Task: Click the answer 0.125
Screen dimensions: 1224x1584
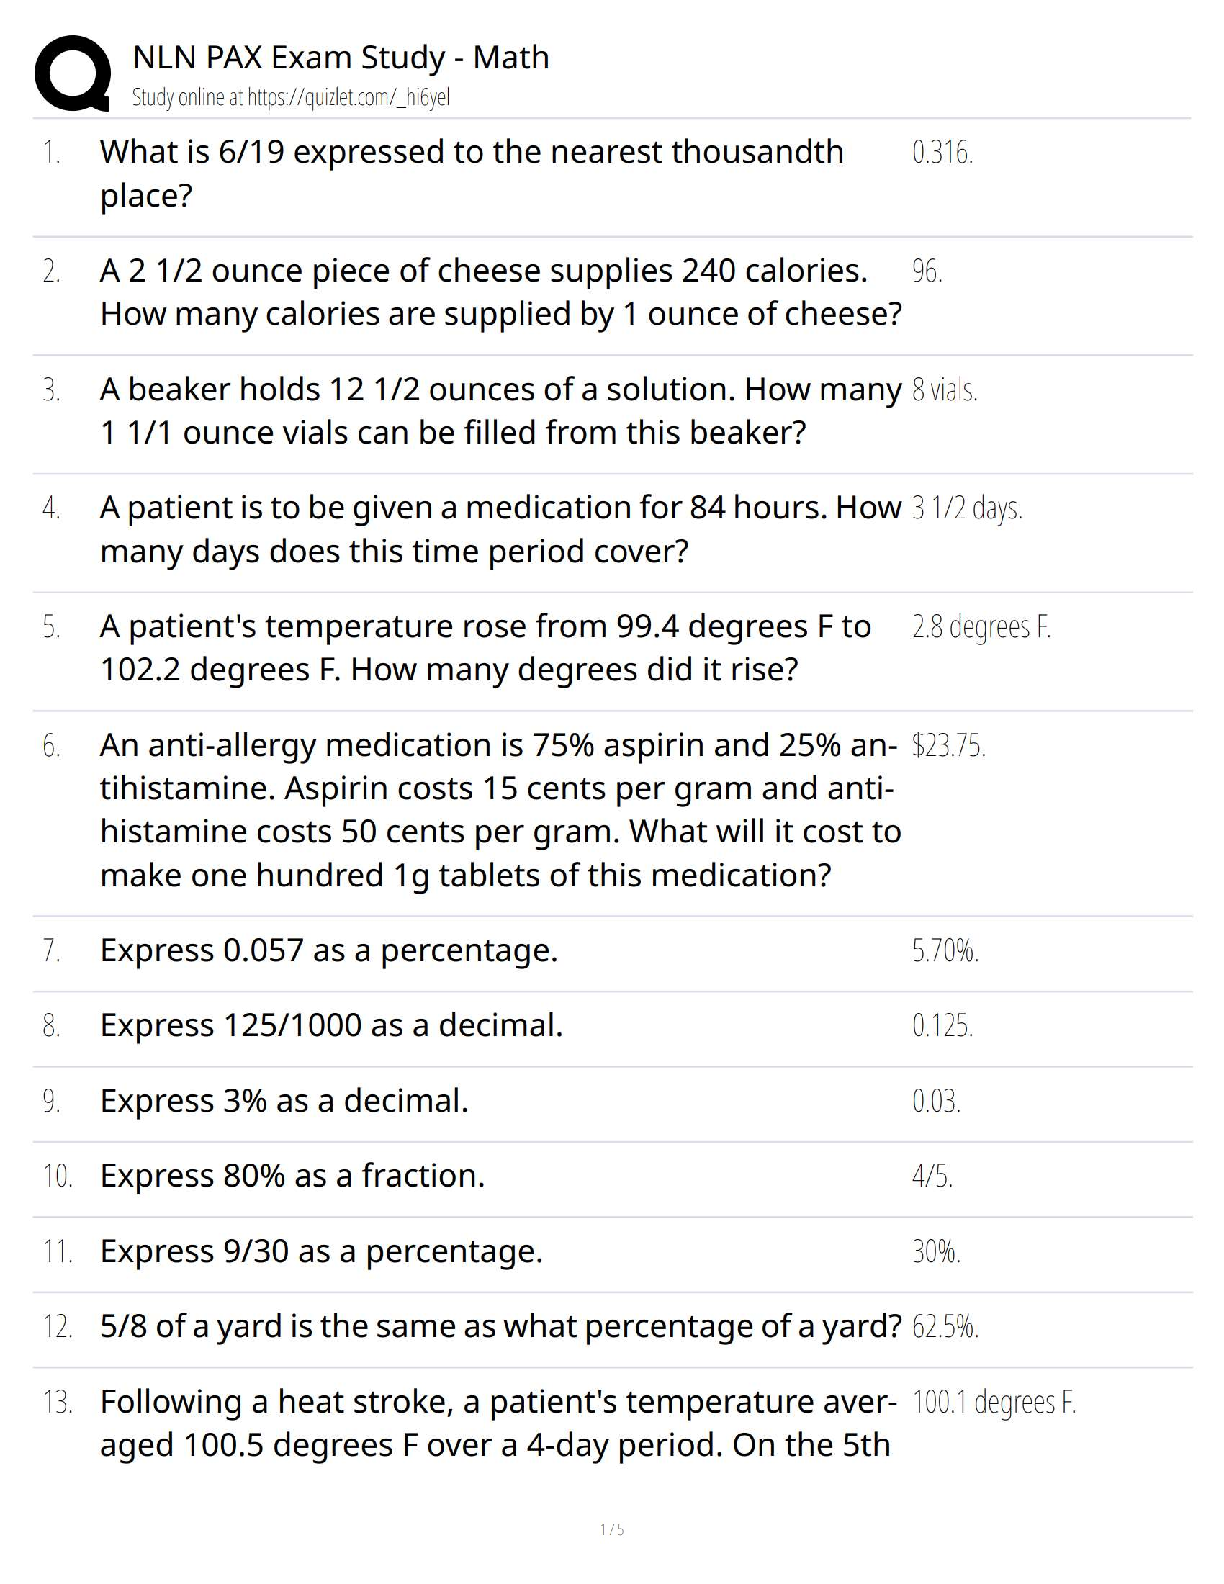Action: click(x=942, y=1026)
